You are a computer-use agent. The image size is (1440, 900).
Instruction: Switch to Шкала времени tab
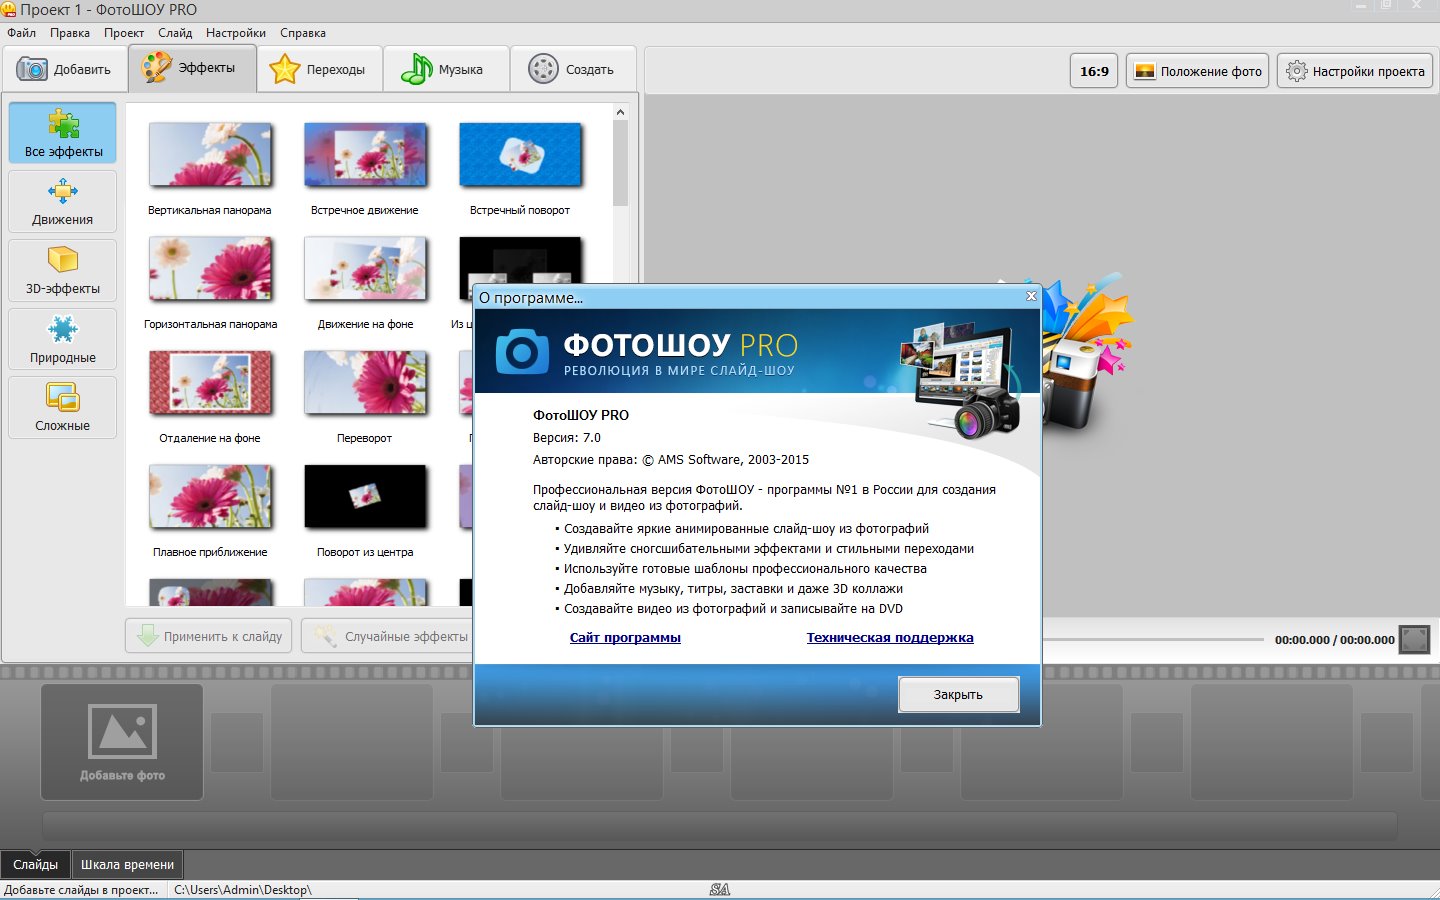pyautogui.click(x=127, y=864)
